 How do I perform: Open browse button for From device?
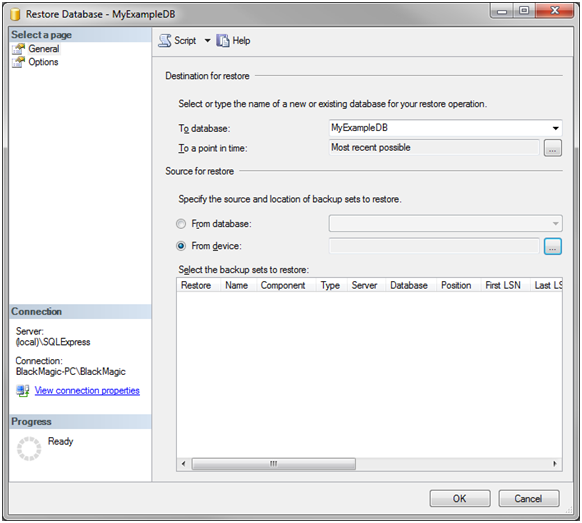click(553, 246)
